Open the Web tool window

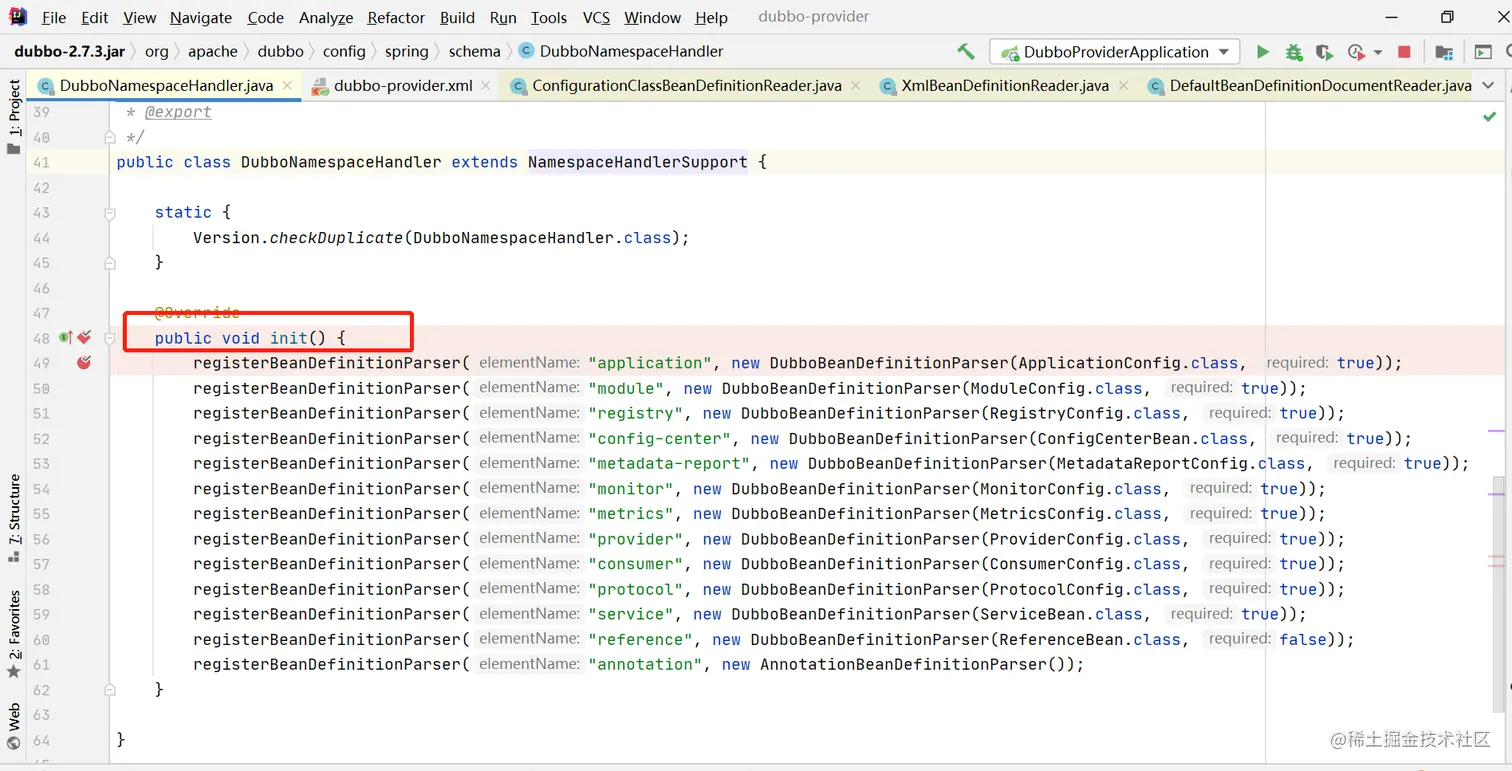[x=14, y=726]
